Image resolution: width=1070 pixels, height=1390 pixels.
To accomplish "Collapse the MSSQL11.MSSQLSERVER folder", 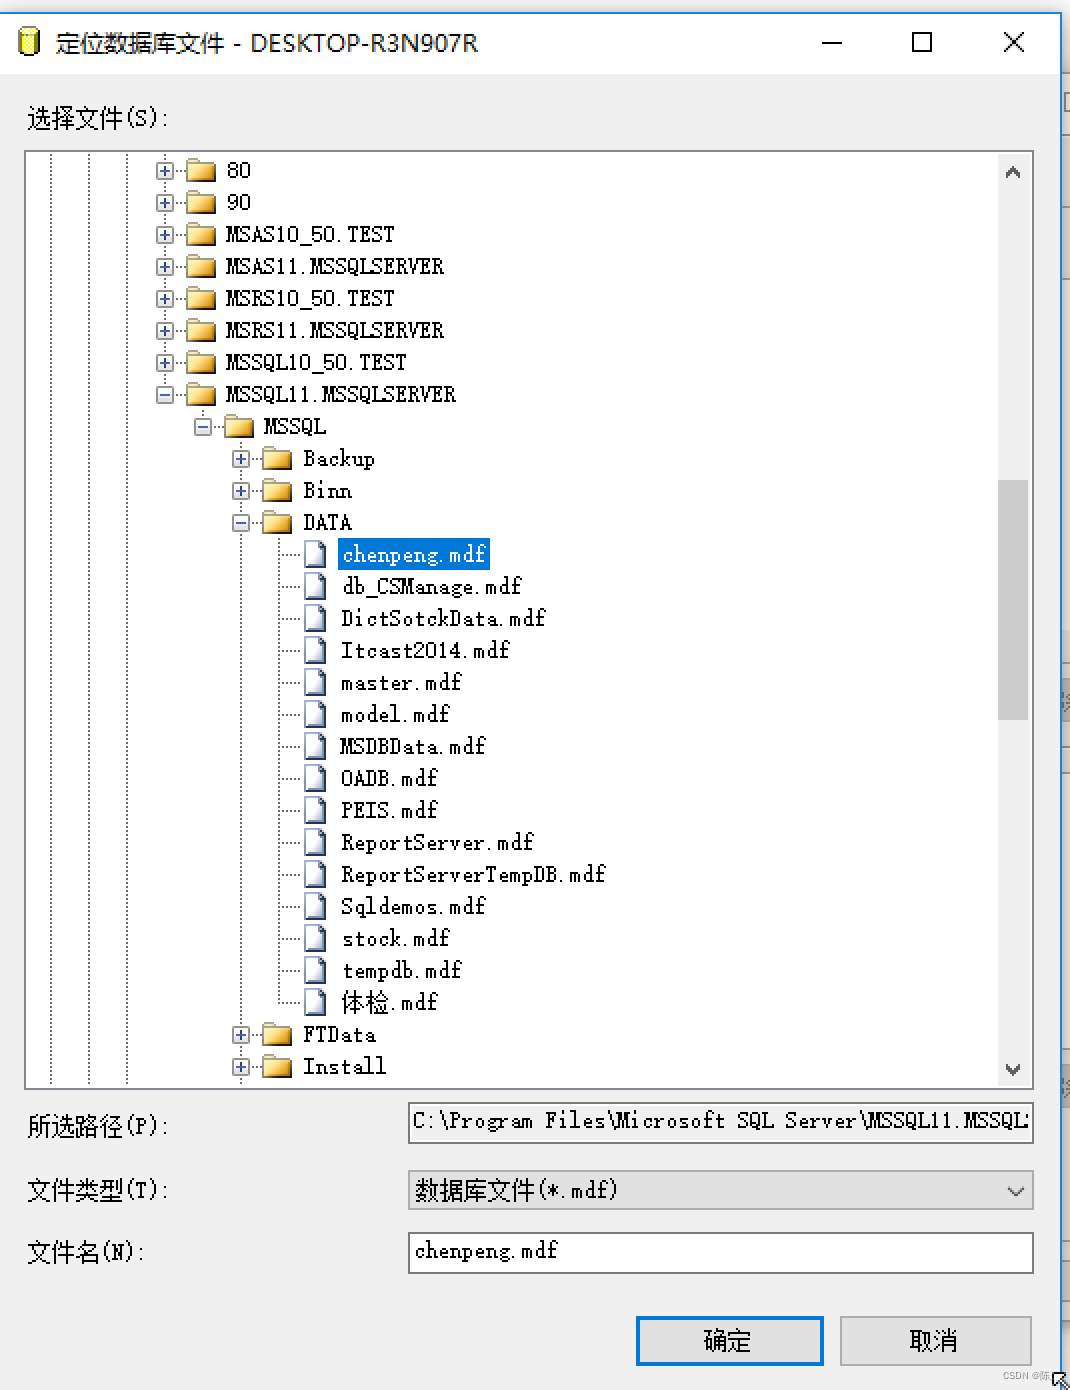I will pos(165,395).
